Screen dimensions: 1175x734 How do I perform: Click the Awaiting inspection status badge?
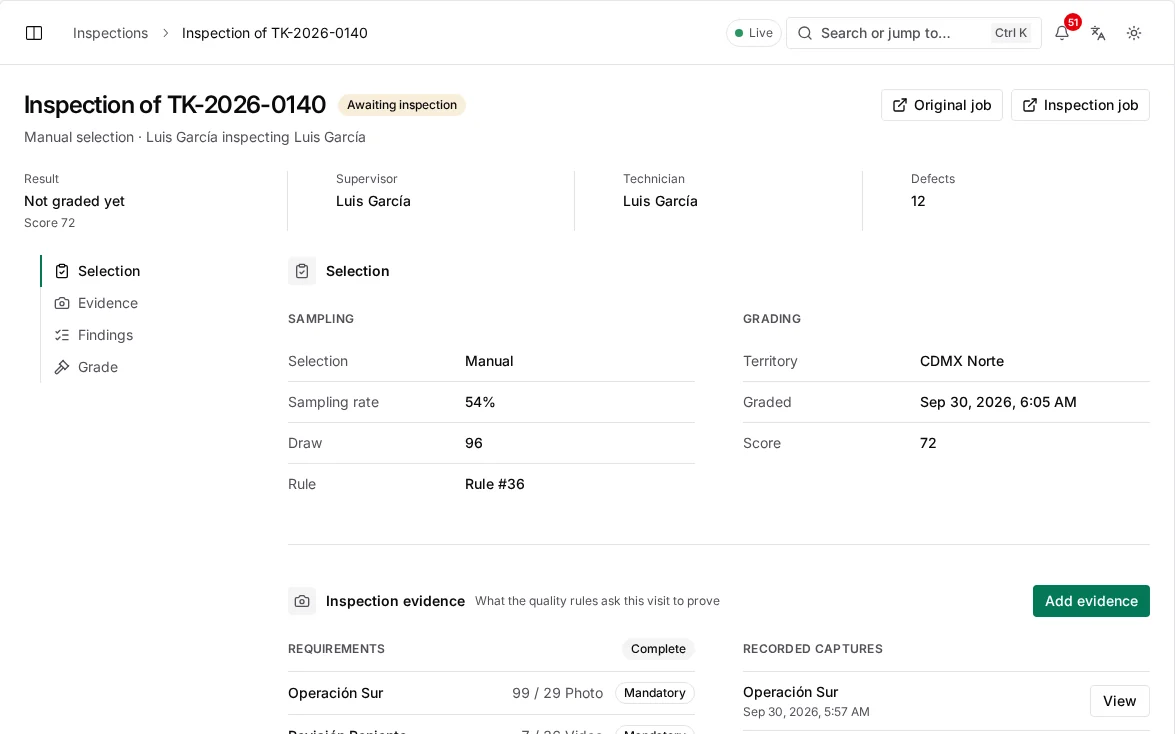(402, 105)
